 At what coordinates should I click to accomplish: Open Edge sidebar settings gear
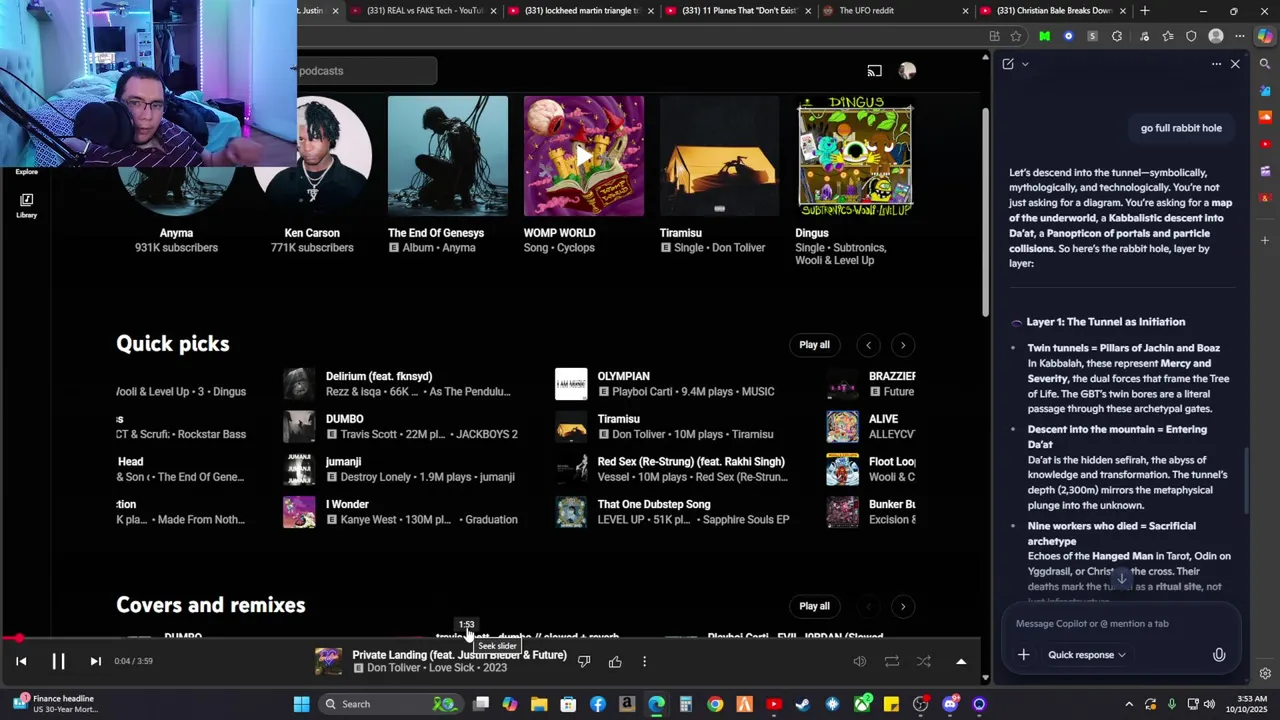point(1265,673)
